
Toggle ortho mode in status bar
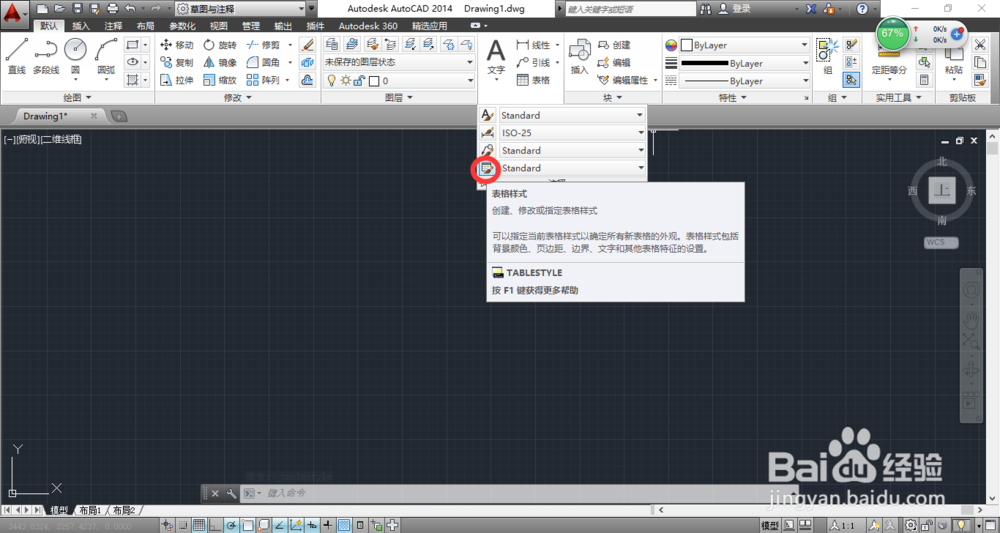tap(215, 525)
